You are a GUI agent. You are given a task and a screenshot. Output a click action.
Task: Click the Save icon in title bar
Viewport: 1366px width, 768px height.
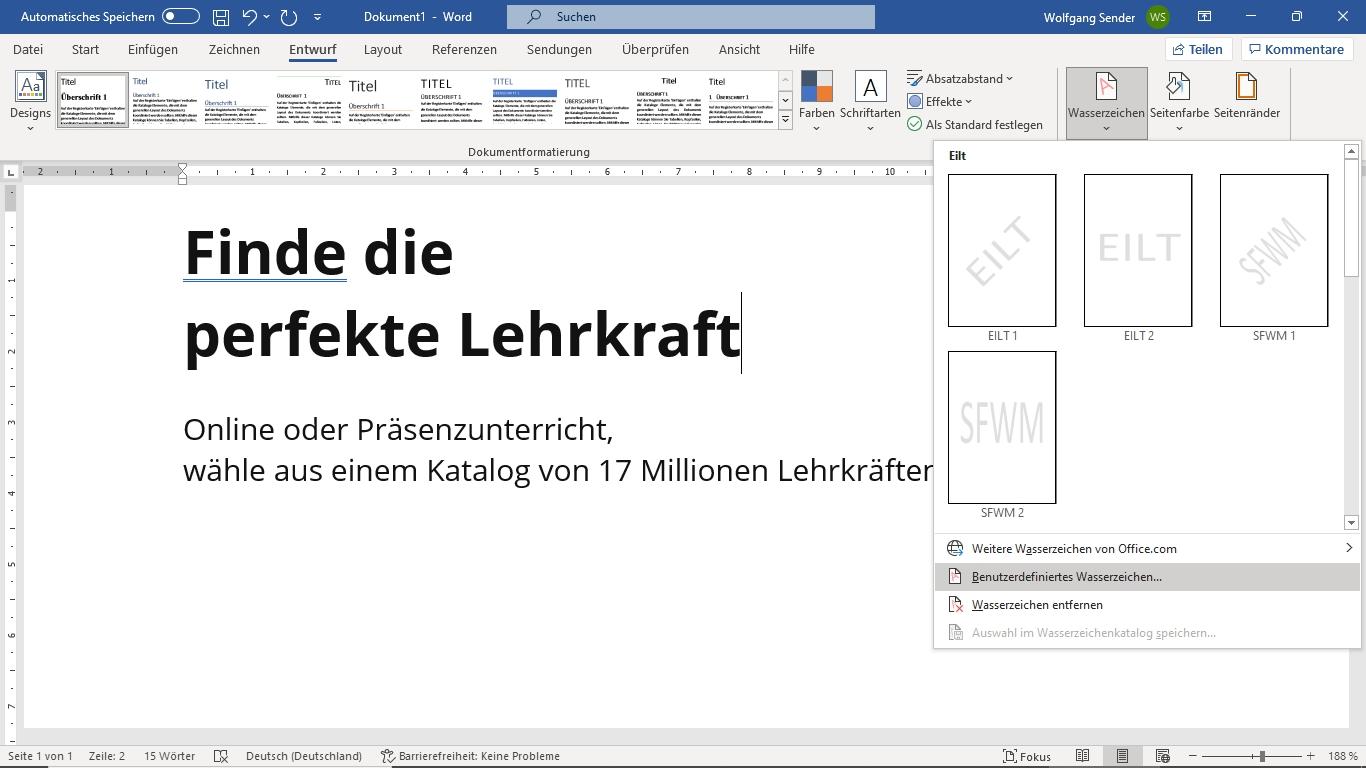coord(221,17)
